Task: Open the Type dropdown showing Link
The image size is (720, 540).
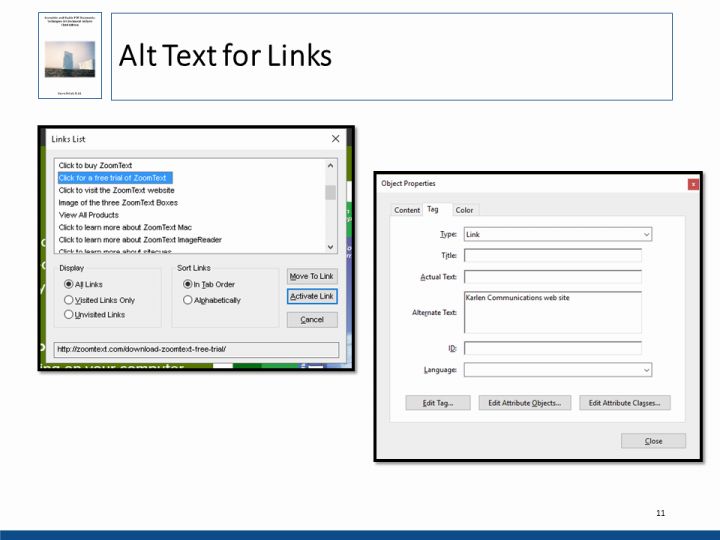Action: point(557,234)
